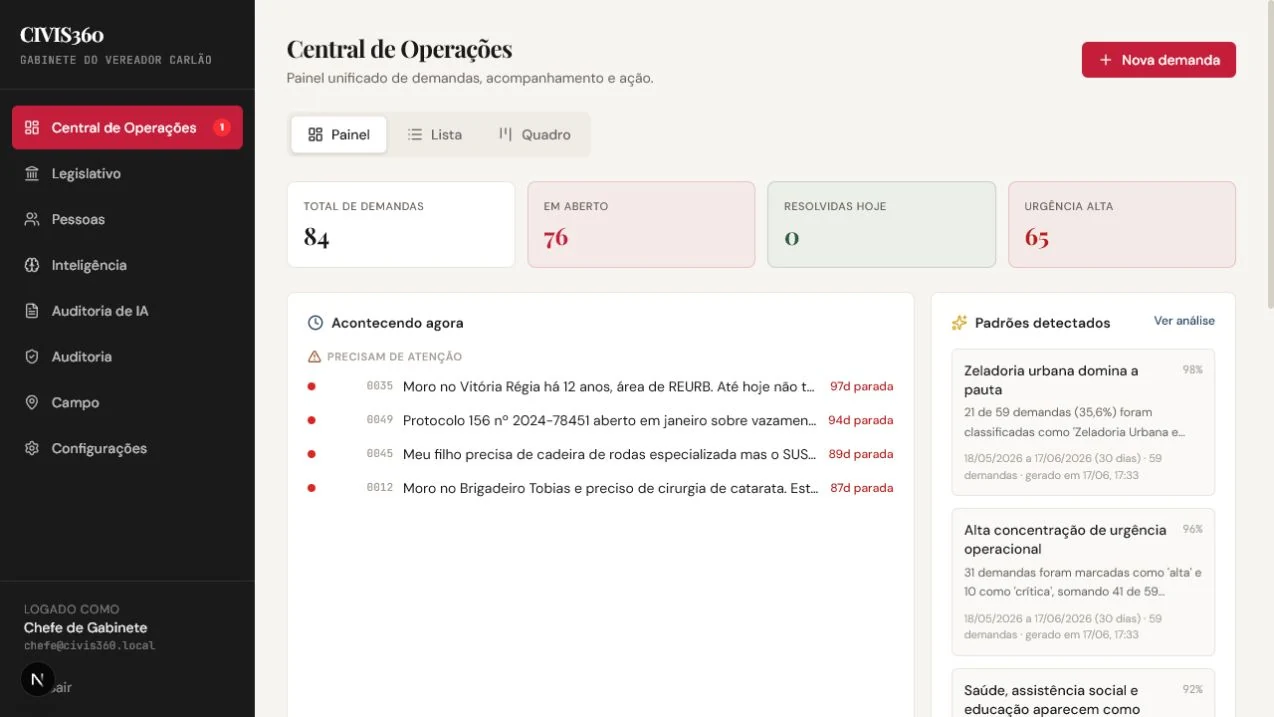Image resolution: width=1274 pixels, height=717 pixels.
Task: Select the Campo sidebar item
Action: point(127,403)
